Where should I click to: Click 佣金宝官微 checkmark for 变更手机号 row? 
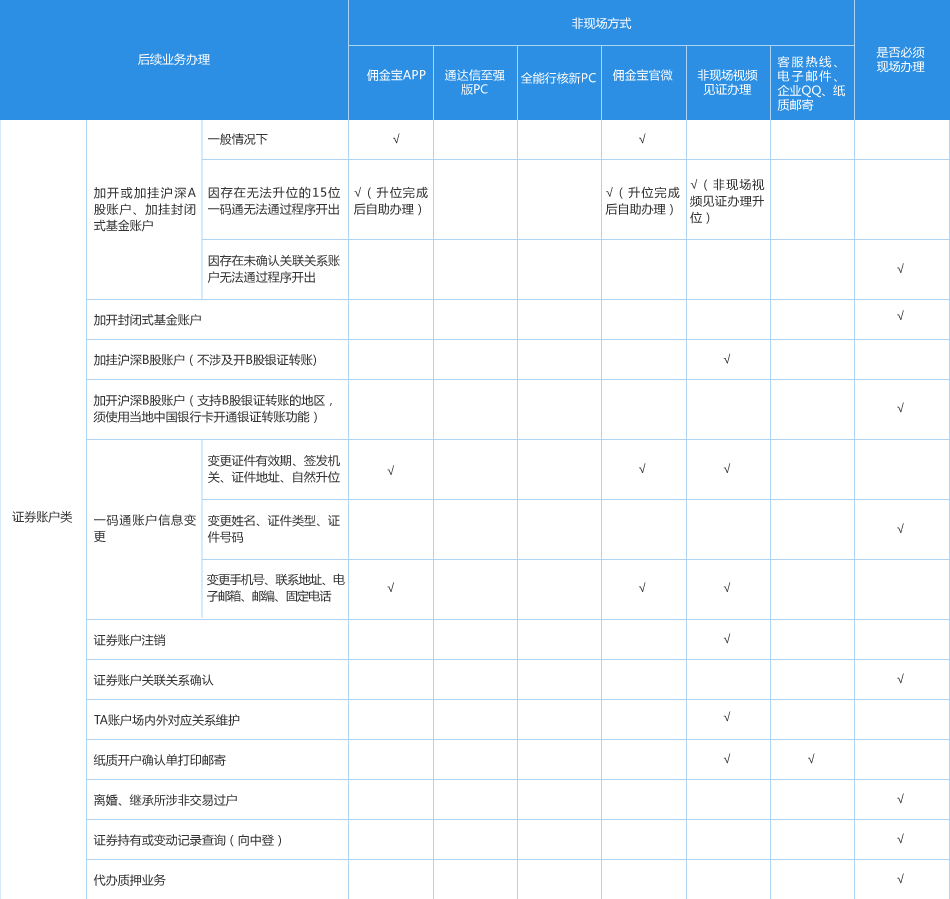[642, 588]
